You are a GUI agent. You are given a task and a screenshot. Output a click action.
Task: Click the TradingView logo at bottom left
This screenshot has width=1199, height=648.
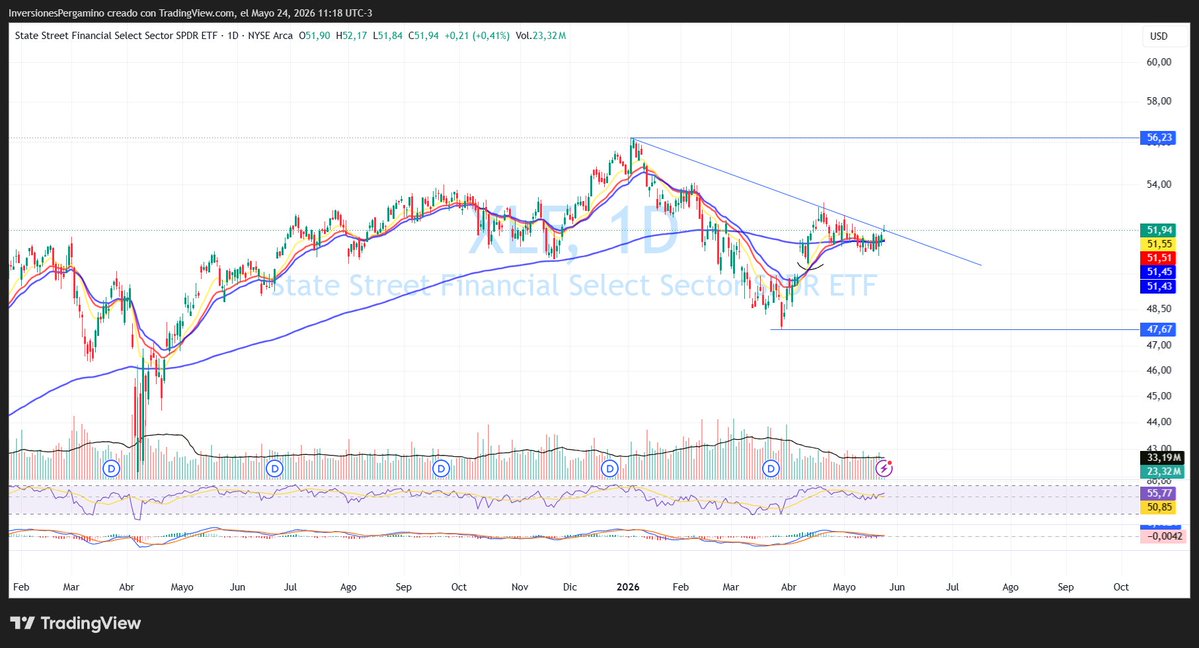(76, 623)
